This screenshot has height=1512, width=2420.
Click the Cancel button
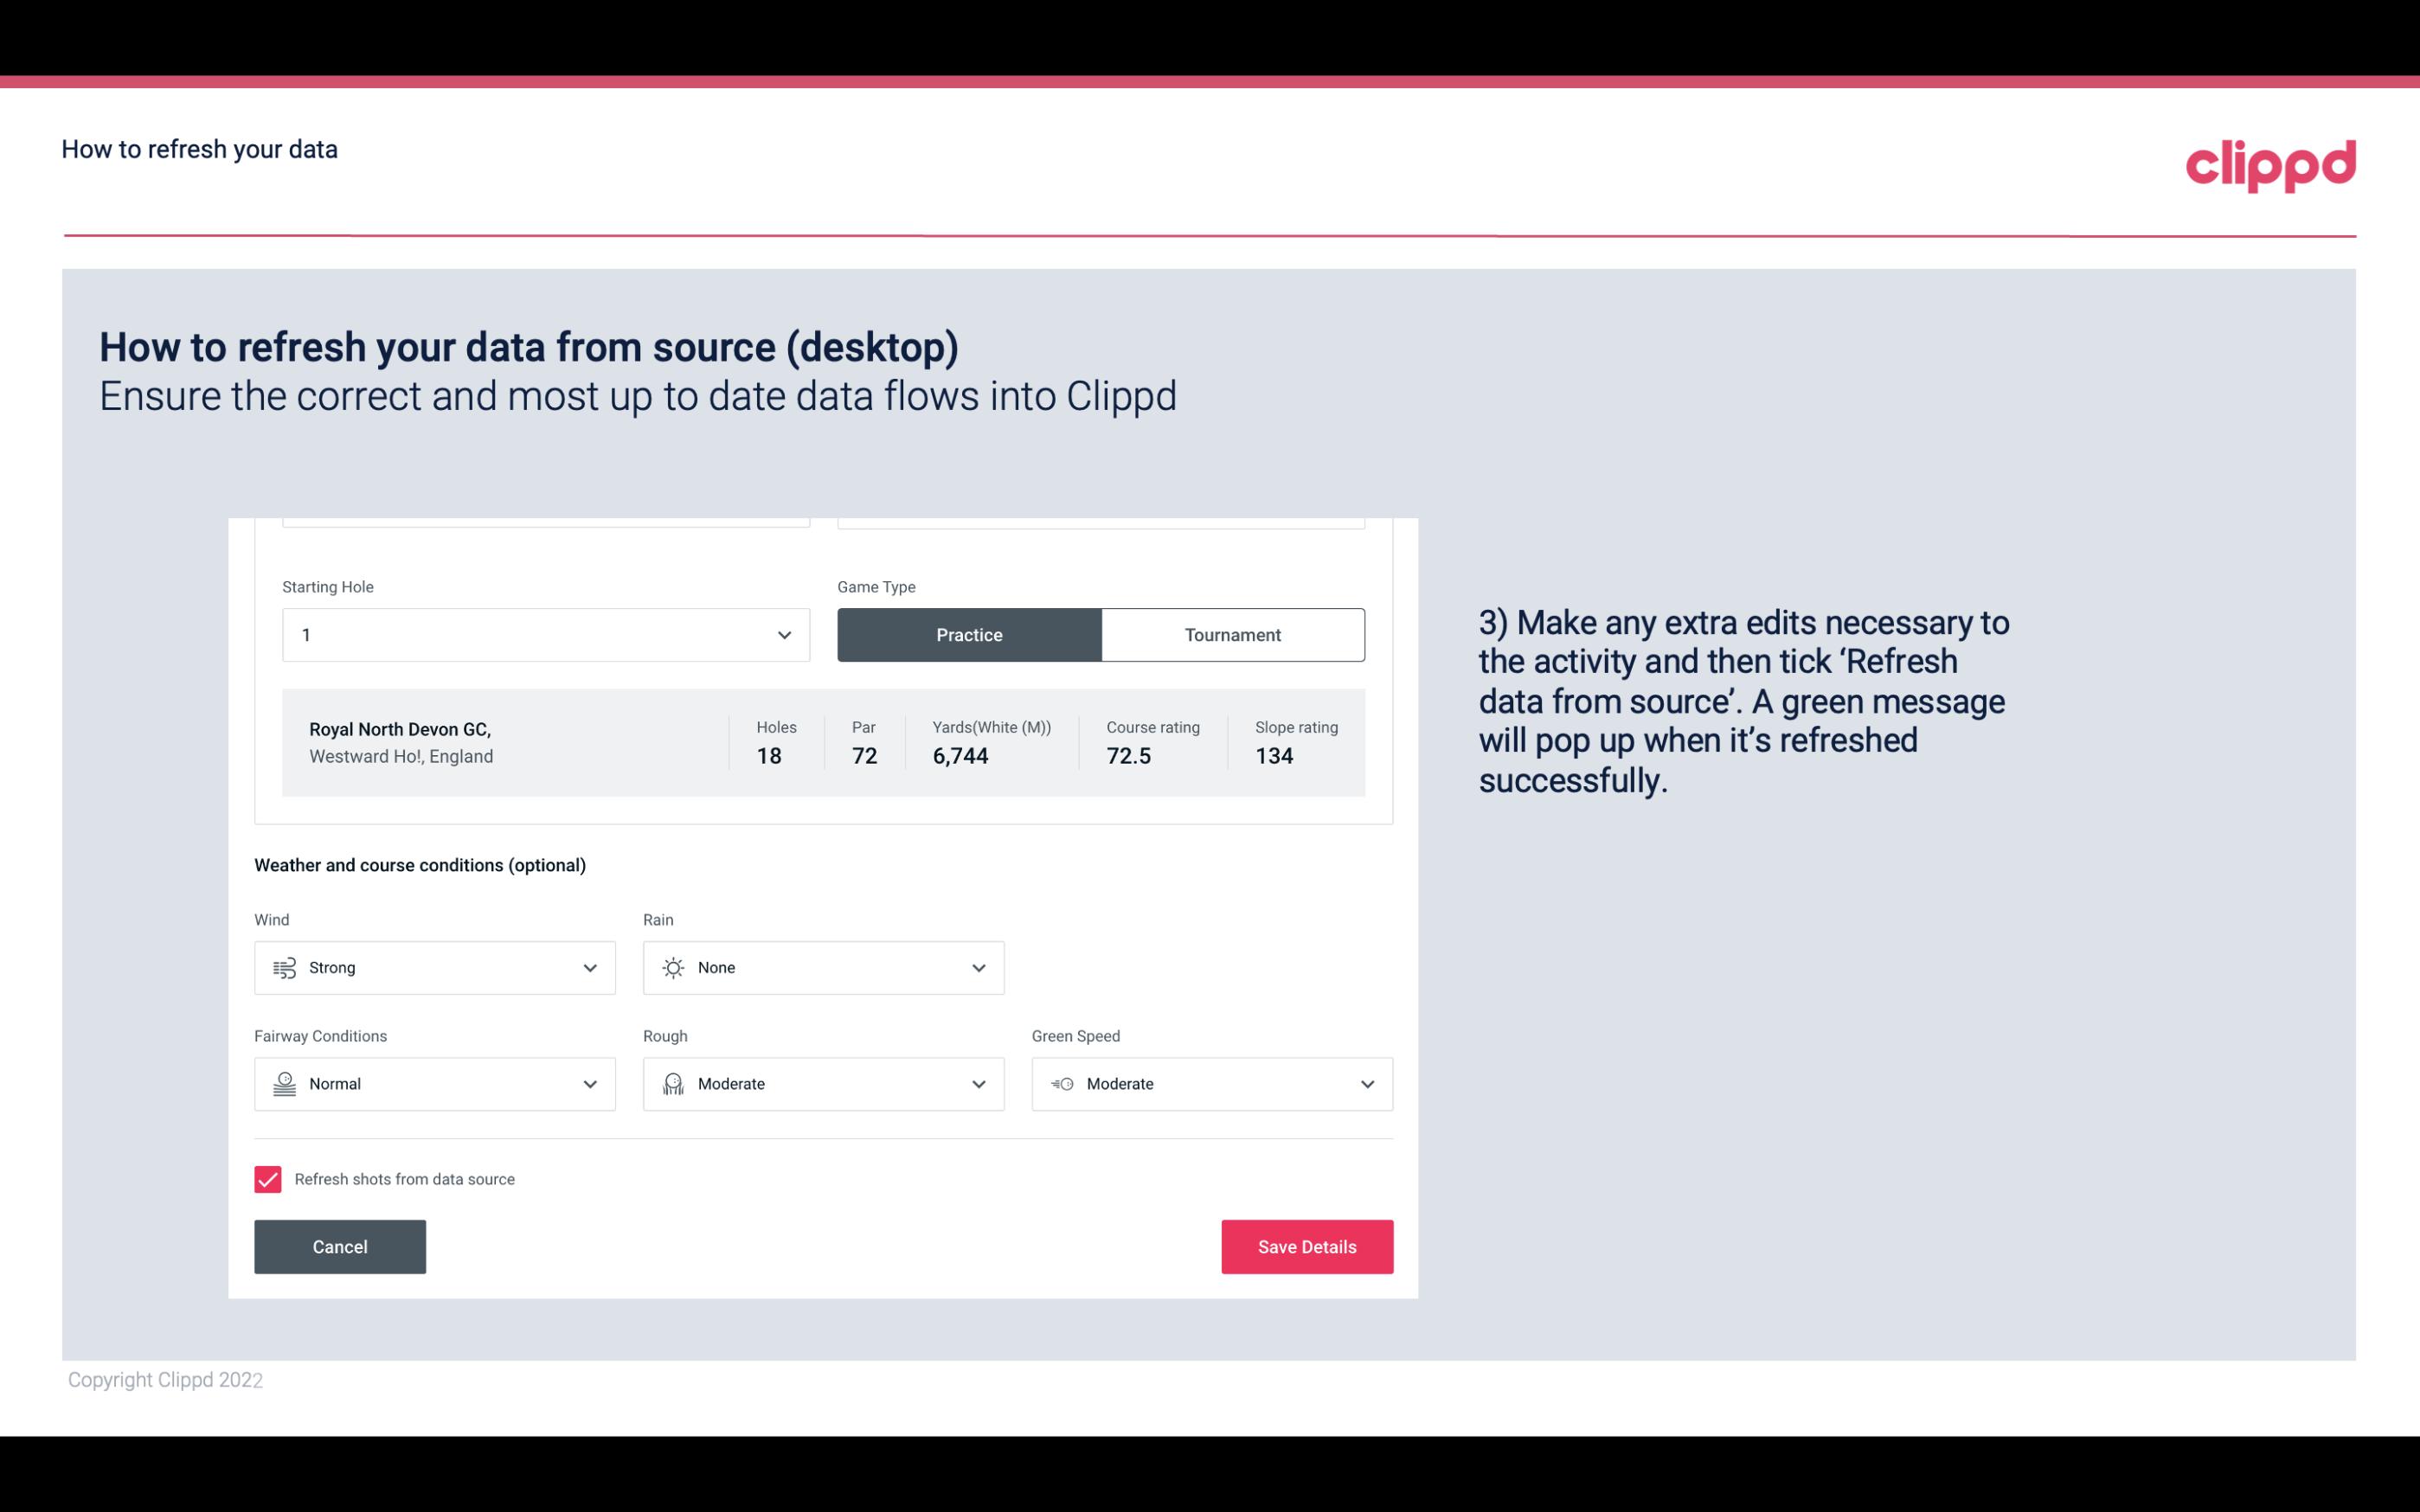pos(340,1246)
